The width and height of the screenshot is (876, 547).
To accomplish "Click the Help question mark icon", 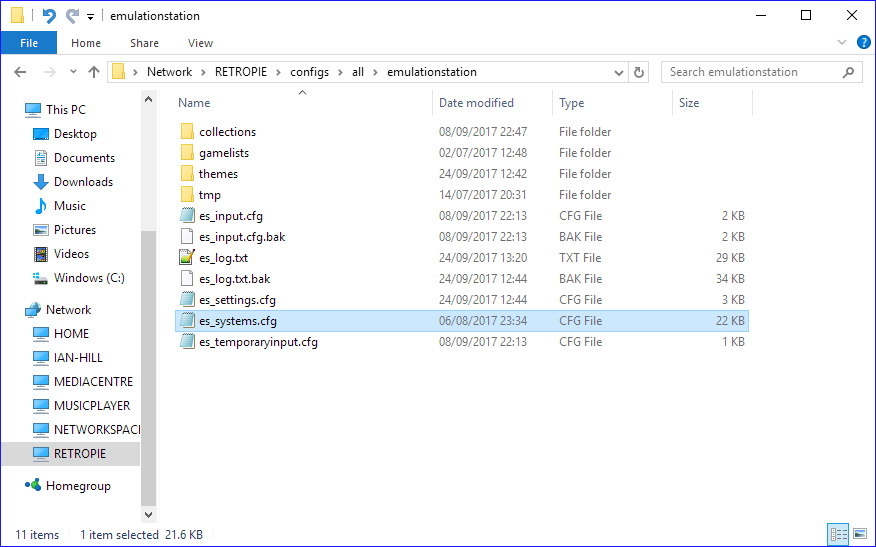I will (863, 42).
